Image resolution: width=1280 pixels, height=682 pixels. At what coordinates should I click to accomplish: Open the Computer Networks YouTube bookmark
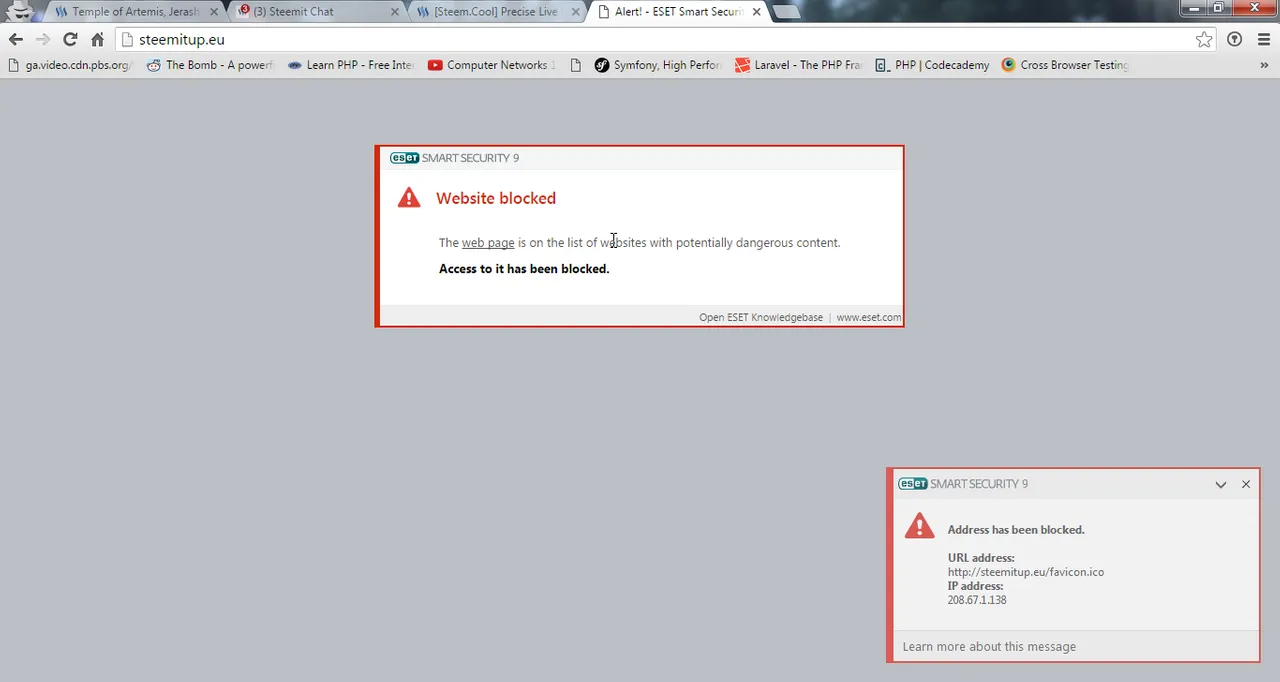491,65
